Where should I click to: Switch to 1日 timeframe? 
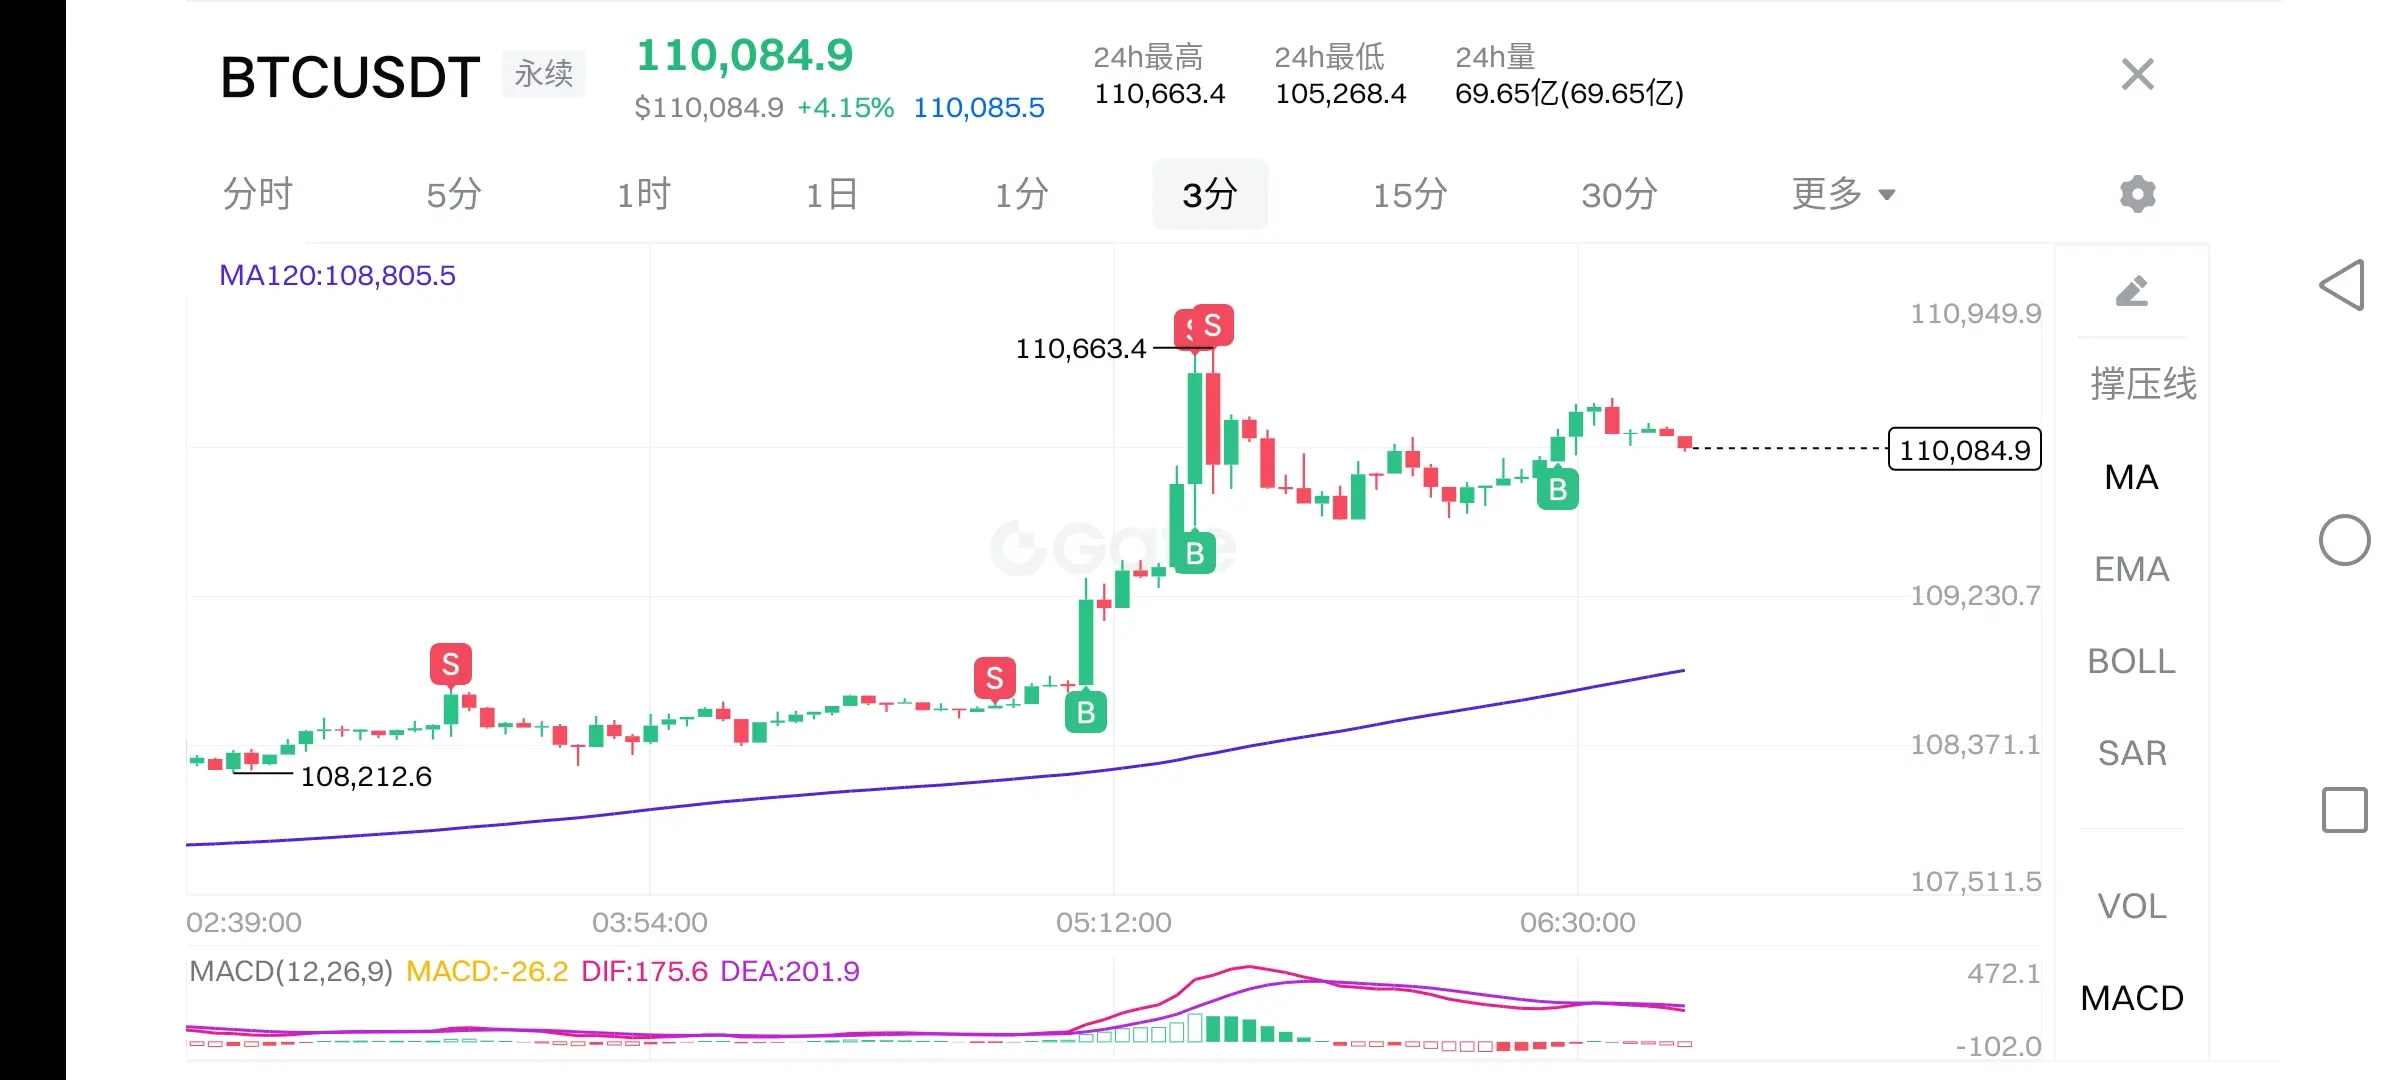[832, 194]
